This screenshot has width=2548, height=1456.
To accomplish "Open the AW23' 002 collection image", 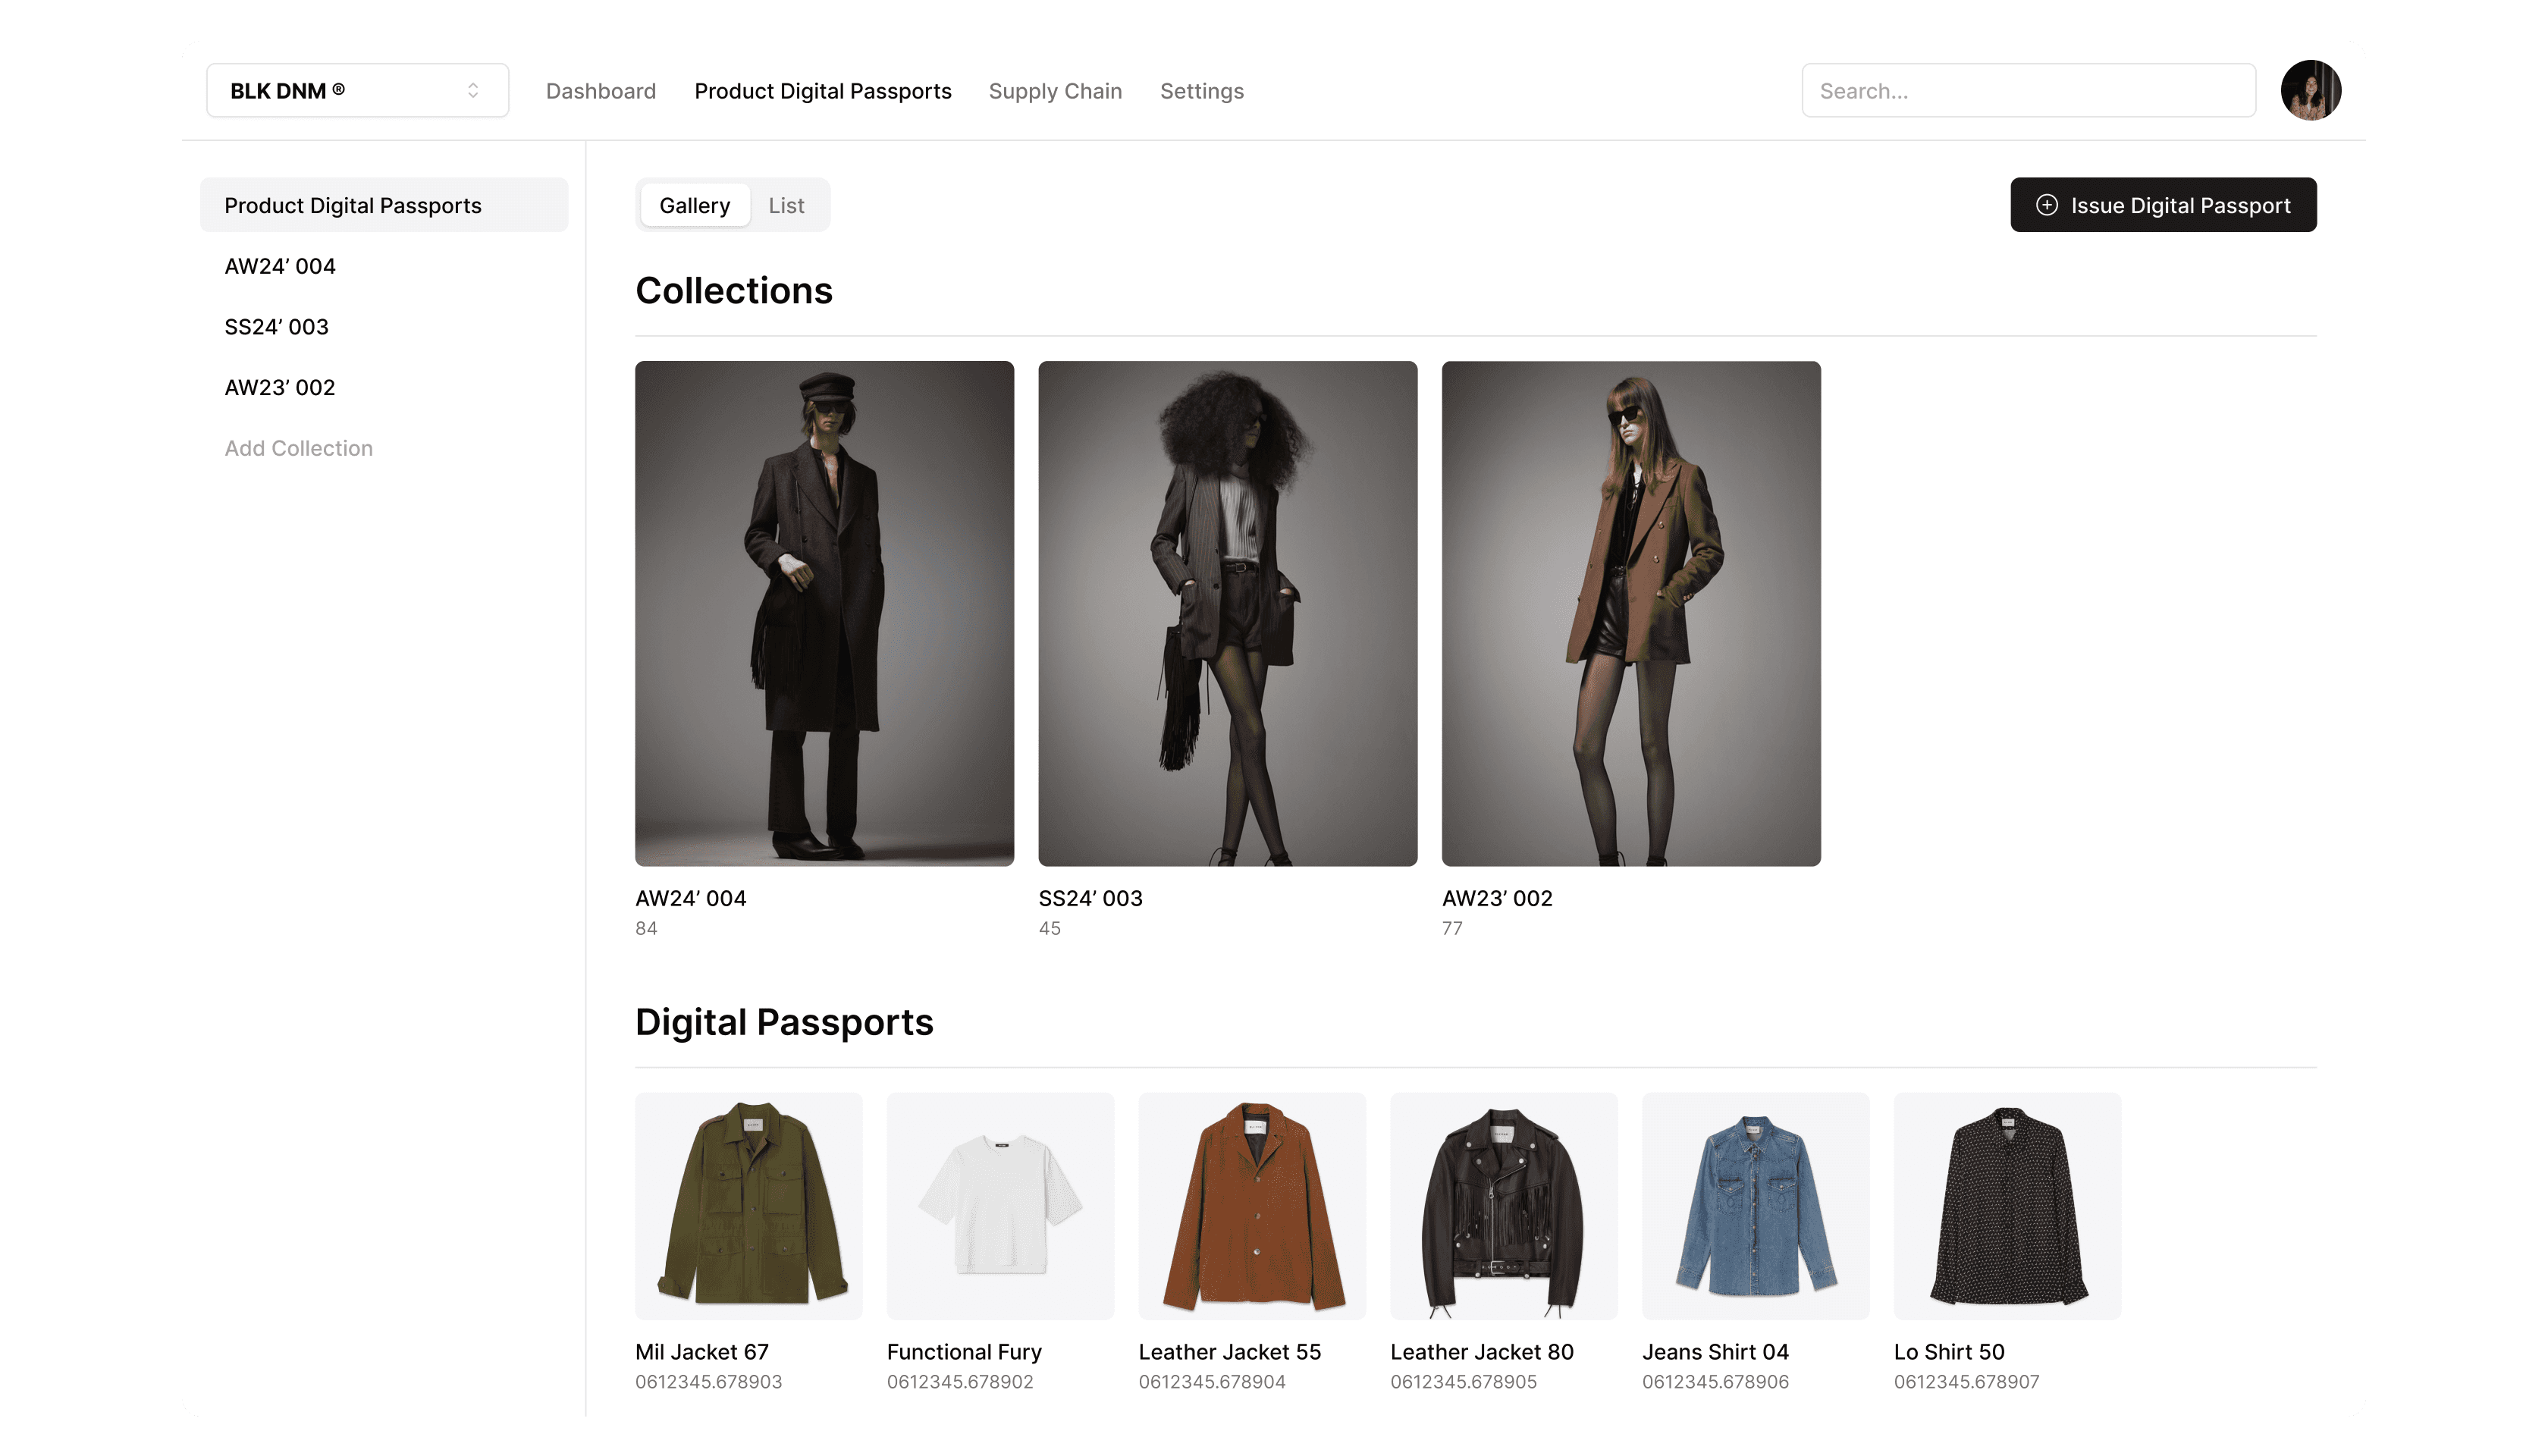I will point(1630,613).
